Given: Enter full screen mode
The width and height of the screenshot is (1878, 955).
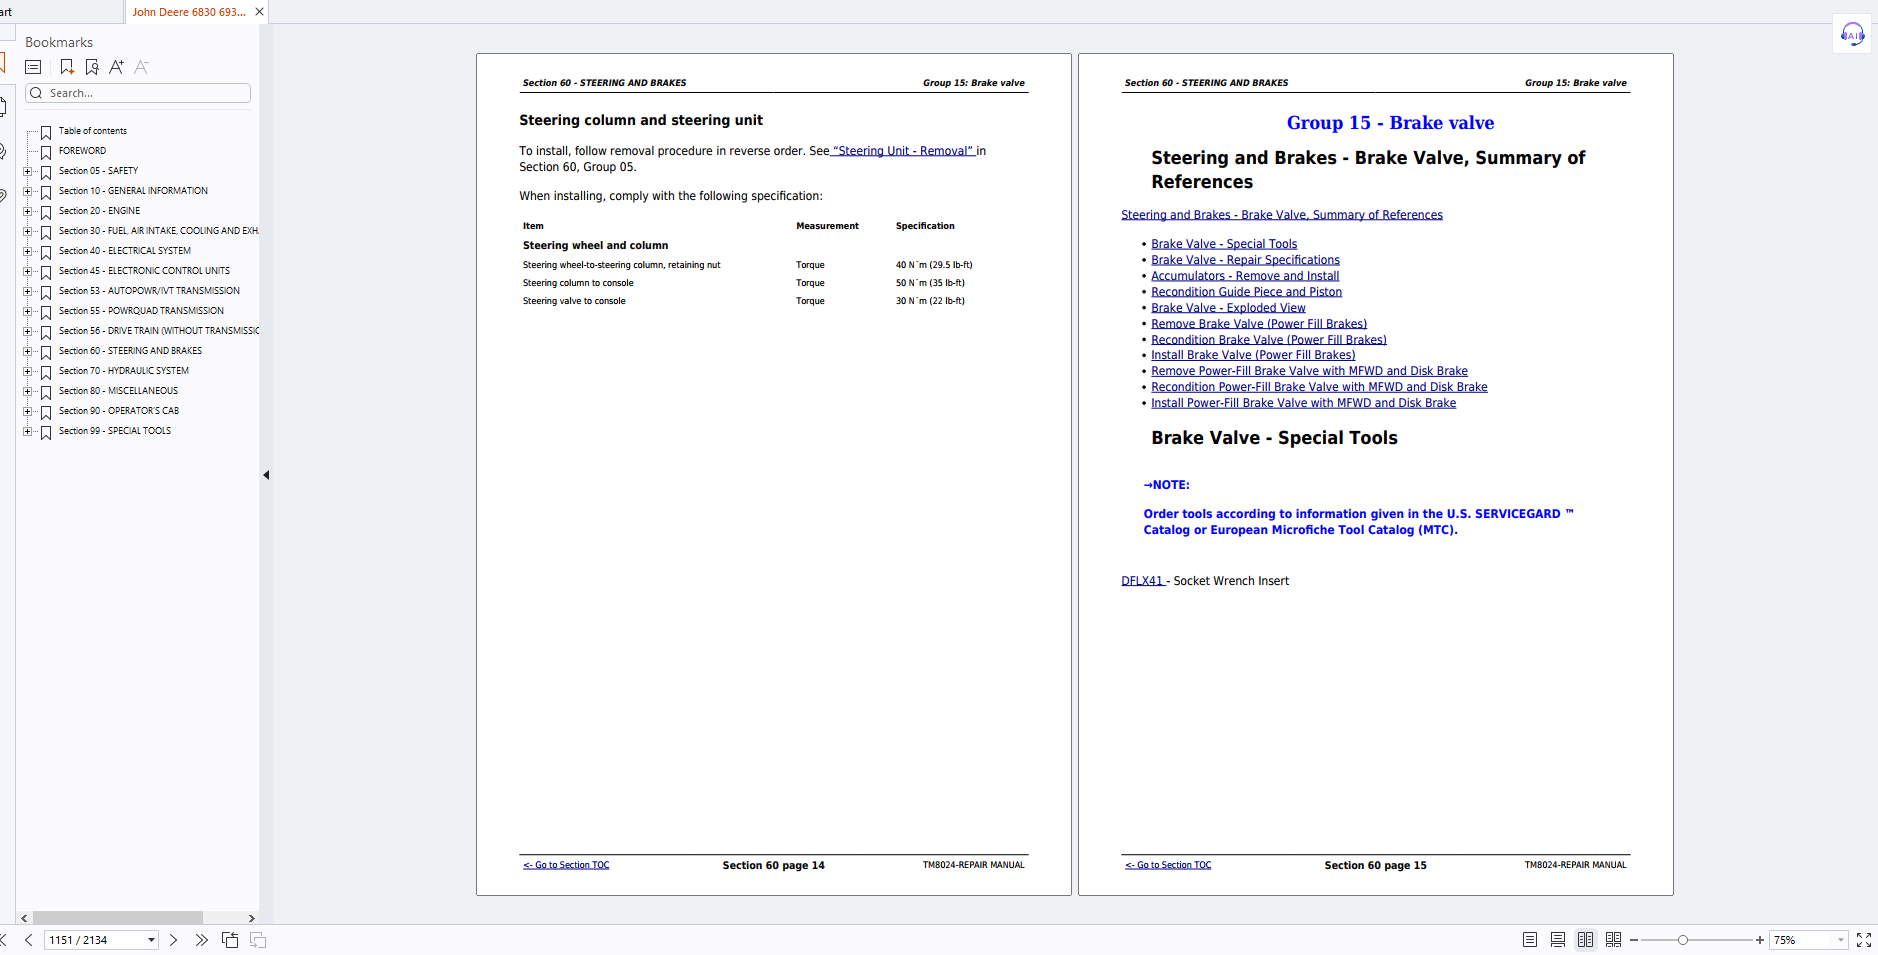Looking at the screenshot, I should 1864,940.
